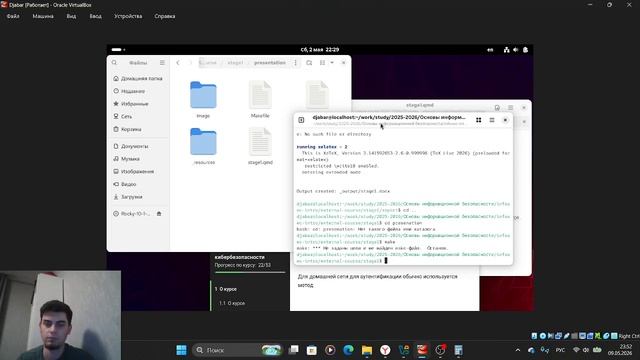Search the current presentation folder
The height and width of the screenshot is (360, 640).
pyautogui.click(x=309, y=63)
